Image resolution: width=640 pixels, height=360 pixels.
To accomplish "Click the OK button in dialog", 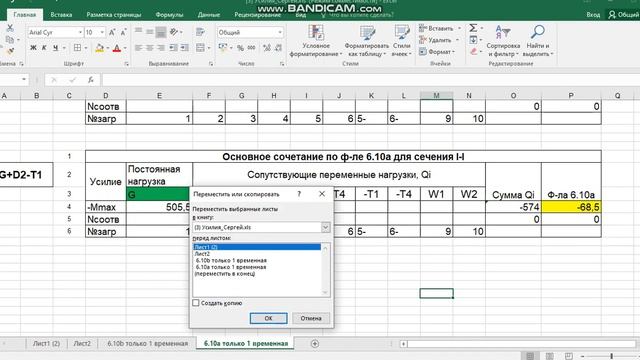I will point(268,318).
